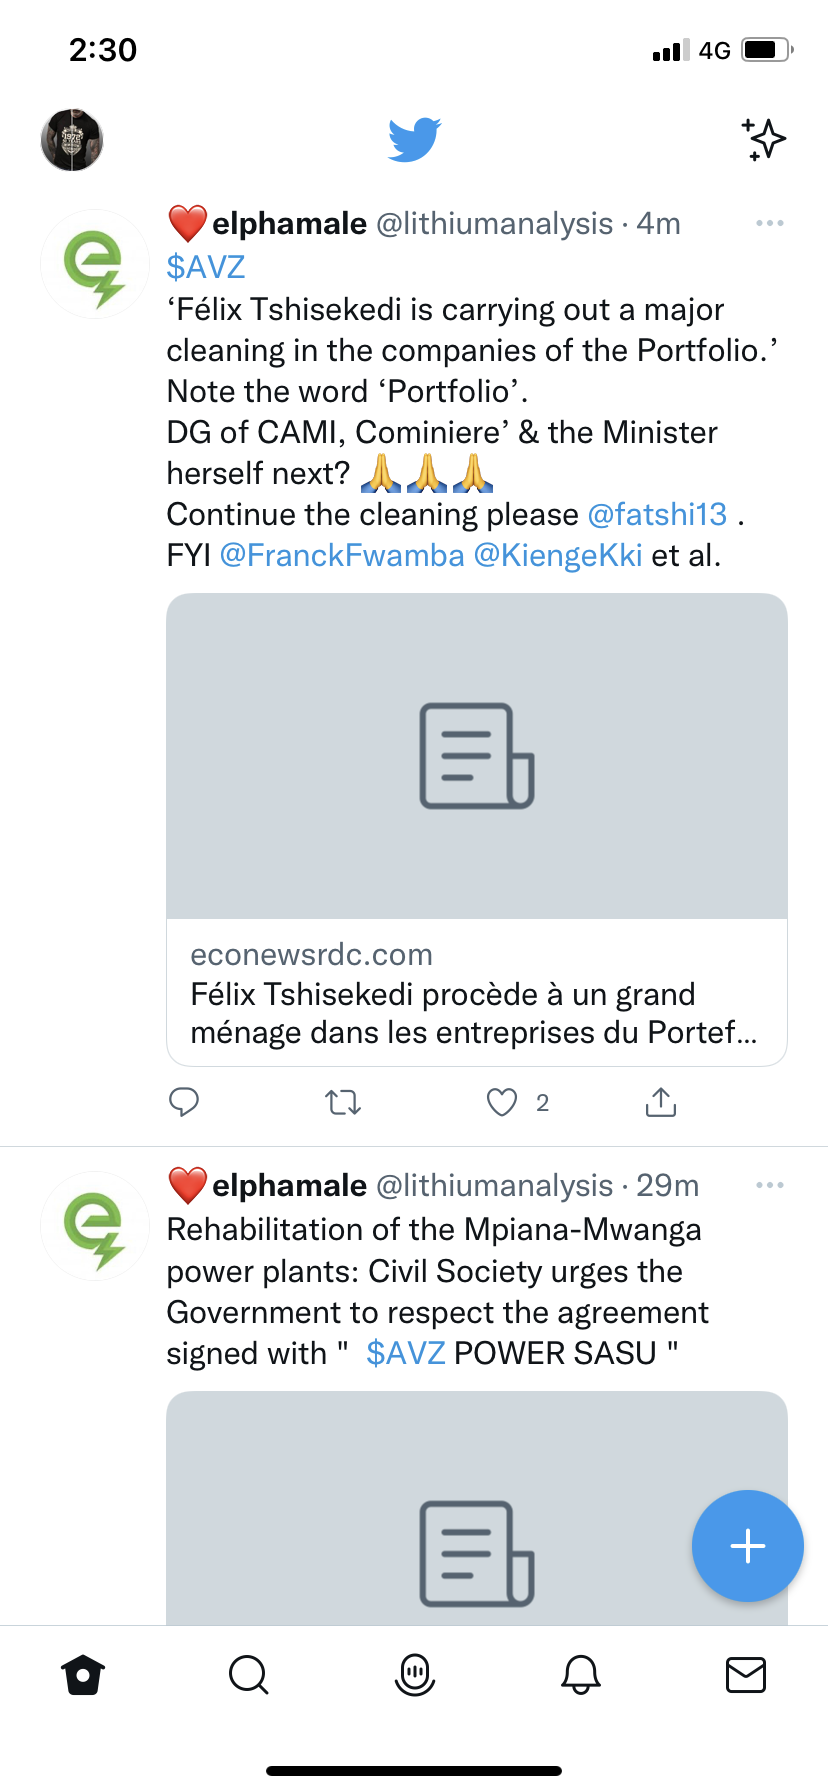Open the Home tab
The height and width of the screenshot is (1792, 828).
click(x=83, y=1674)
